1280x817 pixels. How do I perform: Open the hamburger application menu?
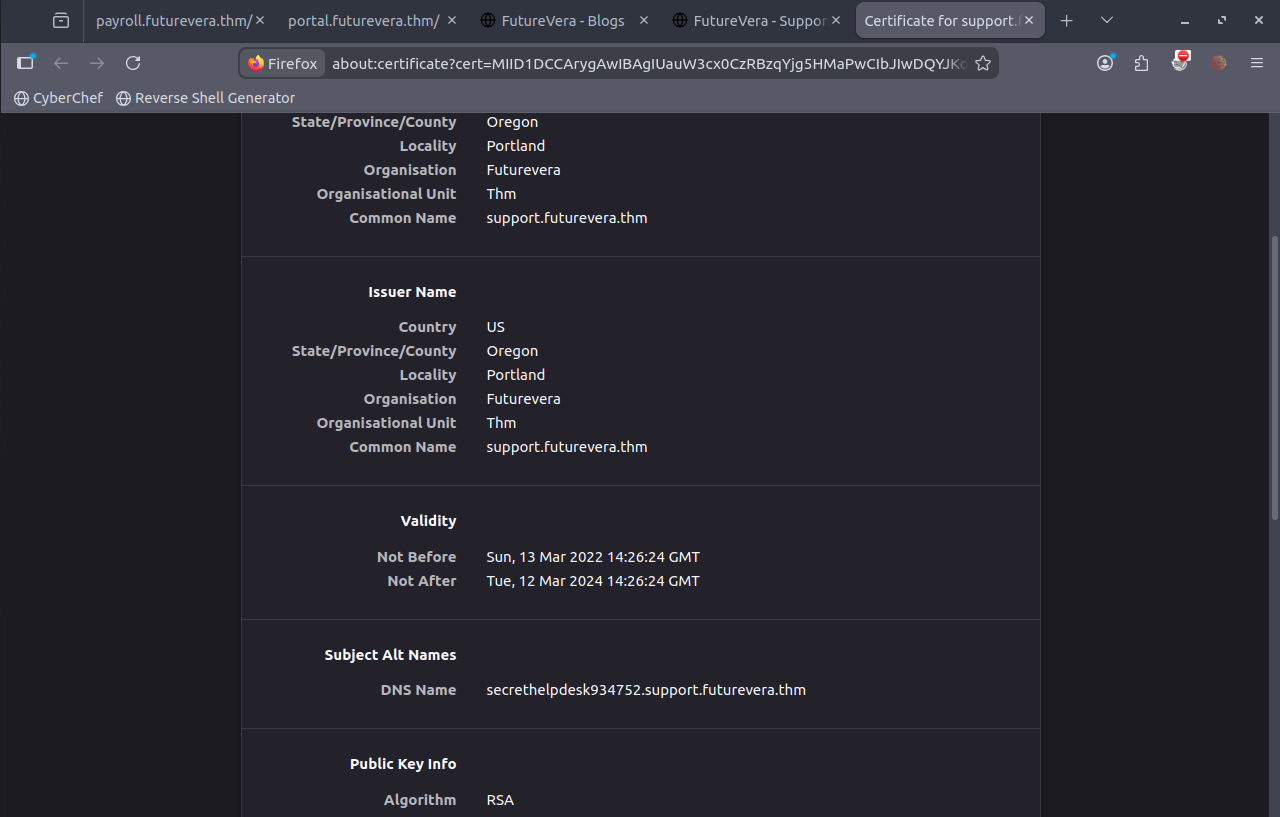click(x=1257, y=63)
